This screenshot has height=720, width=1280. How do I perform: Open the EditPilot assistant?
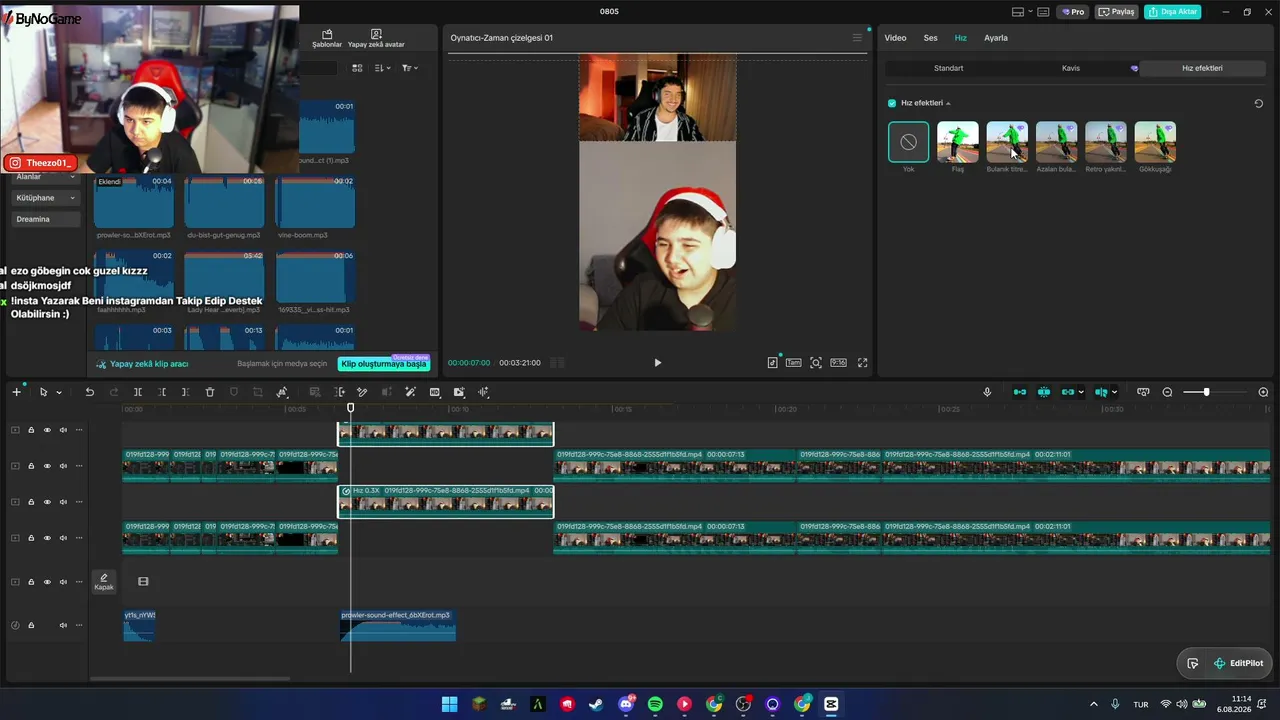point(1238,663)
